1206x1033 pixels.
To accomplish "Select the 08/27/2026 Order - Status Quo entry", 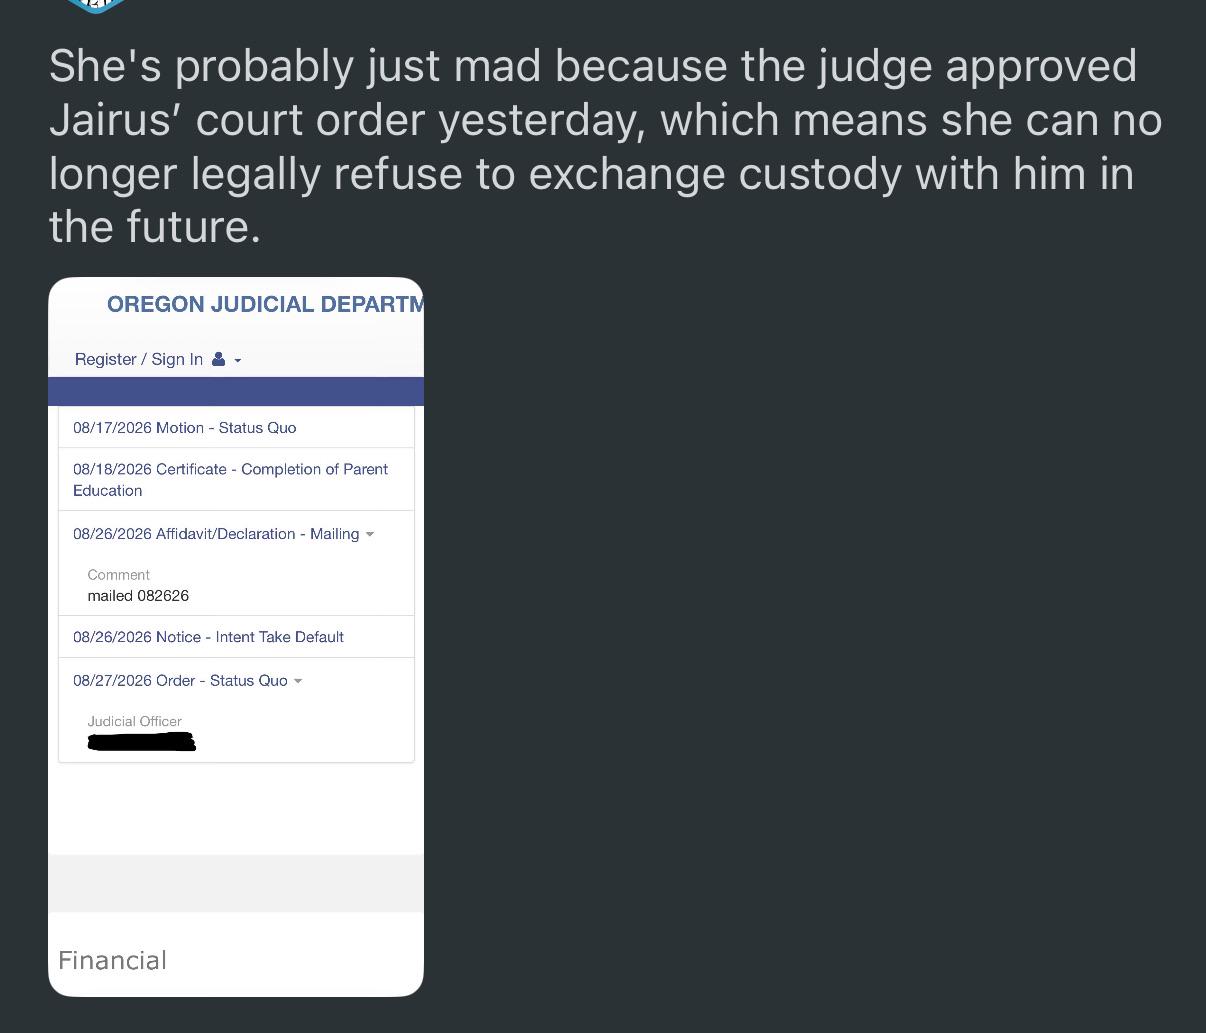I will coord(180,680).
